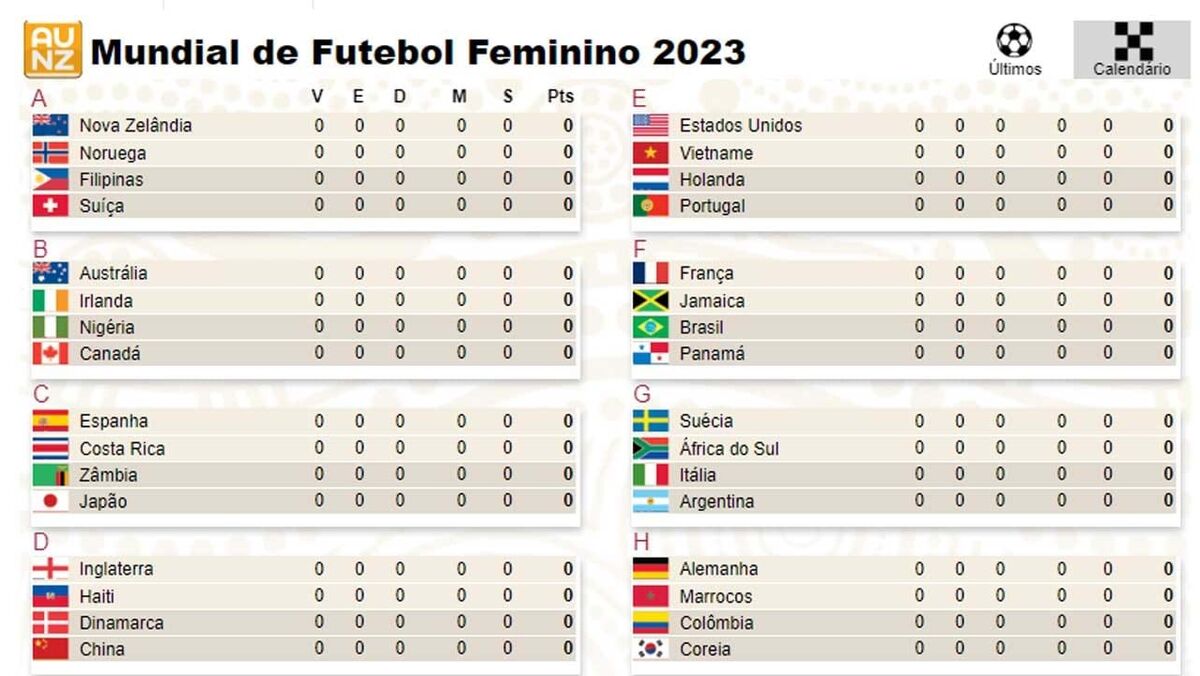Select the Coreia flag icon
Image resolution: width=1200 pixels, height=676 pixels.
[x=650, y=649]
